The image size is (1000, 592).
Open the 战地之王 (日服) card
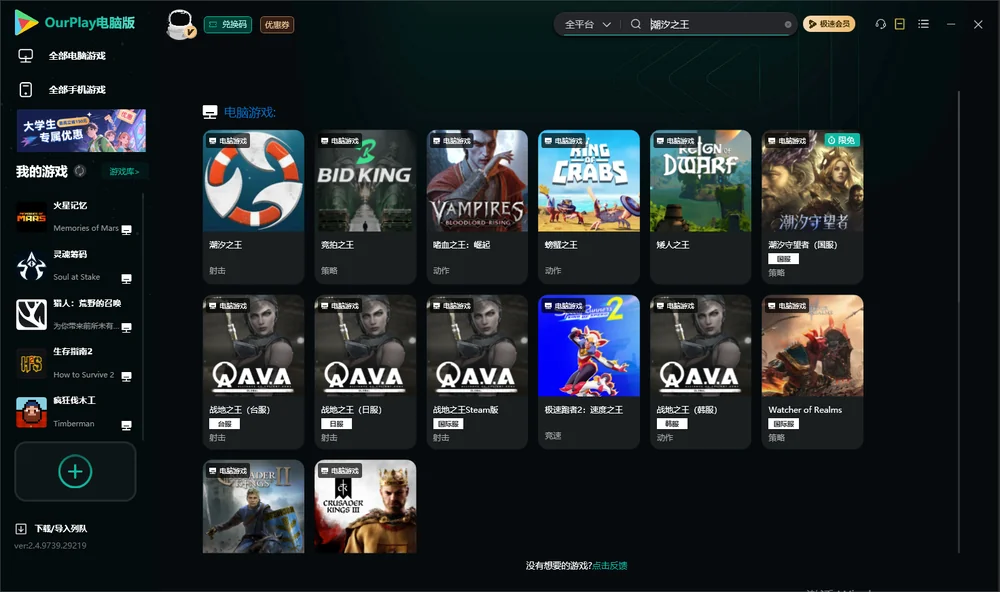[x=365, y=372]
